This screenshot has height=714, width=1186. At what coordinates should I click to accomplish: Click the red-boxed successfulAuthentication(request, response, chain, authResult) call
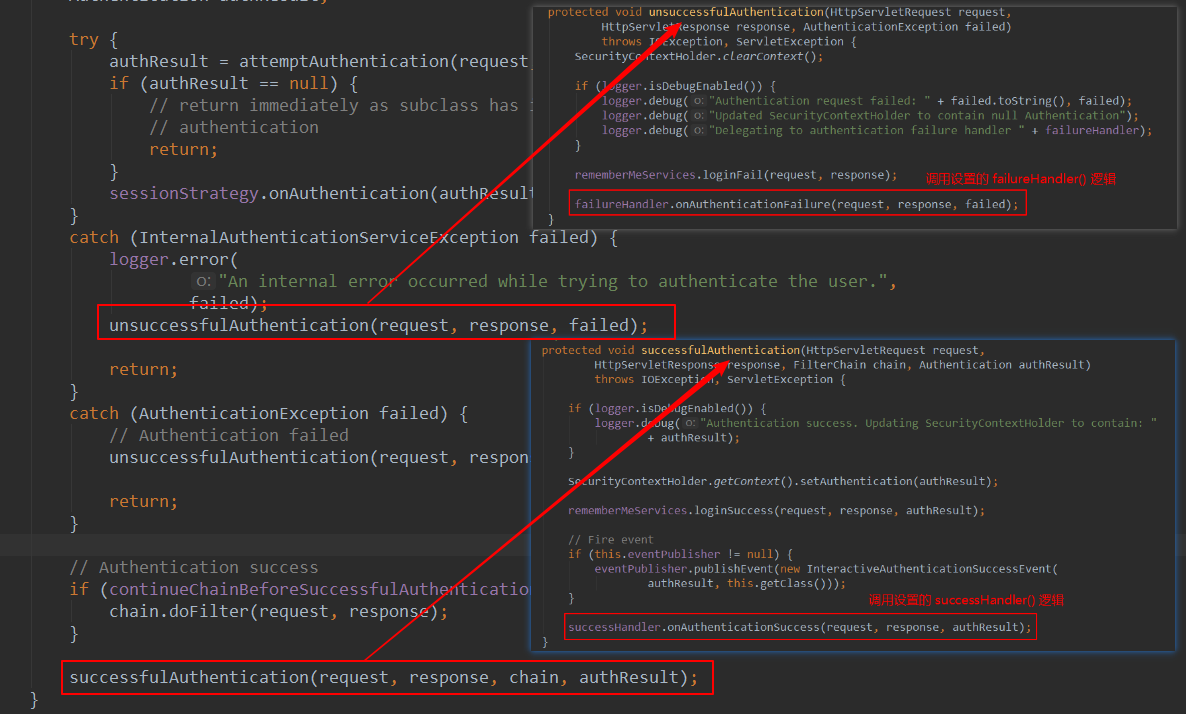click(387, 677)
